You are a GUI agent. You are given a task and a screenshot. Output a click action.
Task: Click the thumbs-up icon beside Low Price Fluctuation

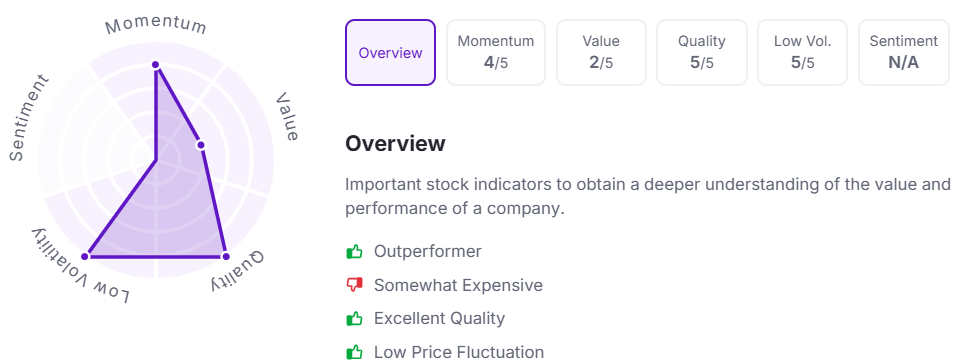[354, 352]
